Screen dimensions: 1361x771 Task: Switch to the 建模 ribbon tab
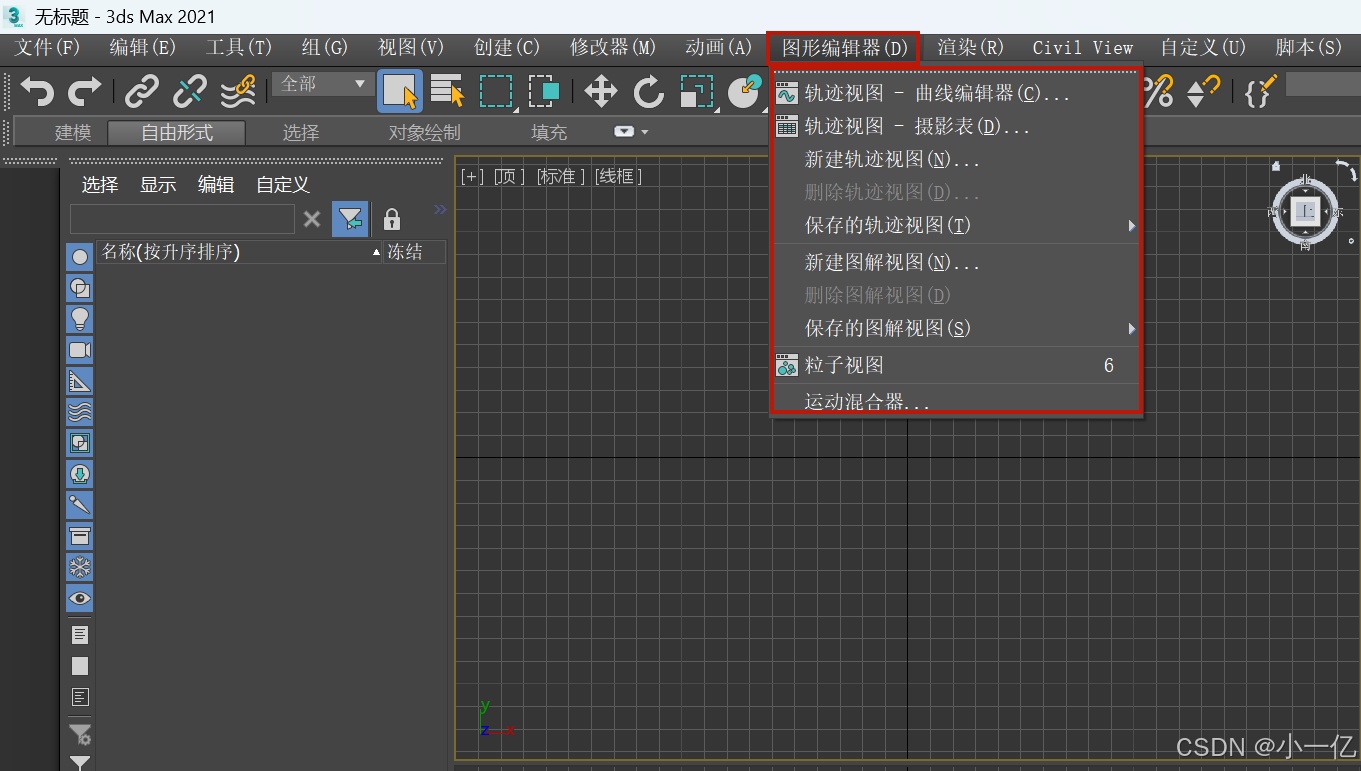(73, 132)
